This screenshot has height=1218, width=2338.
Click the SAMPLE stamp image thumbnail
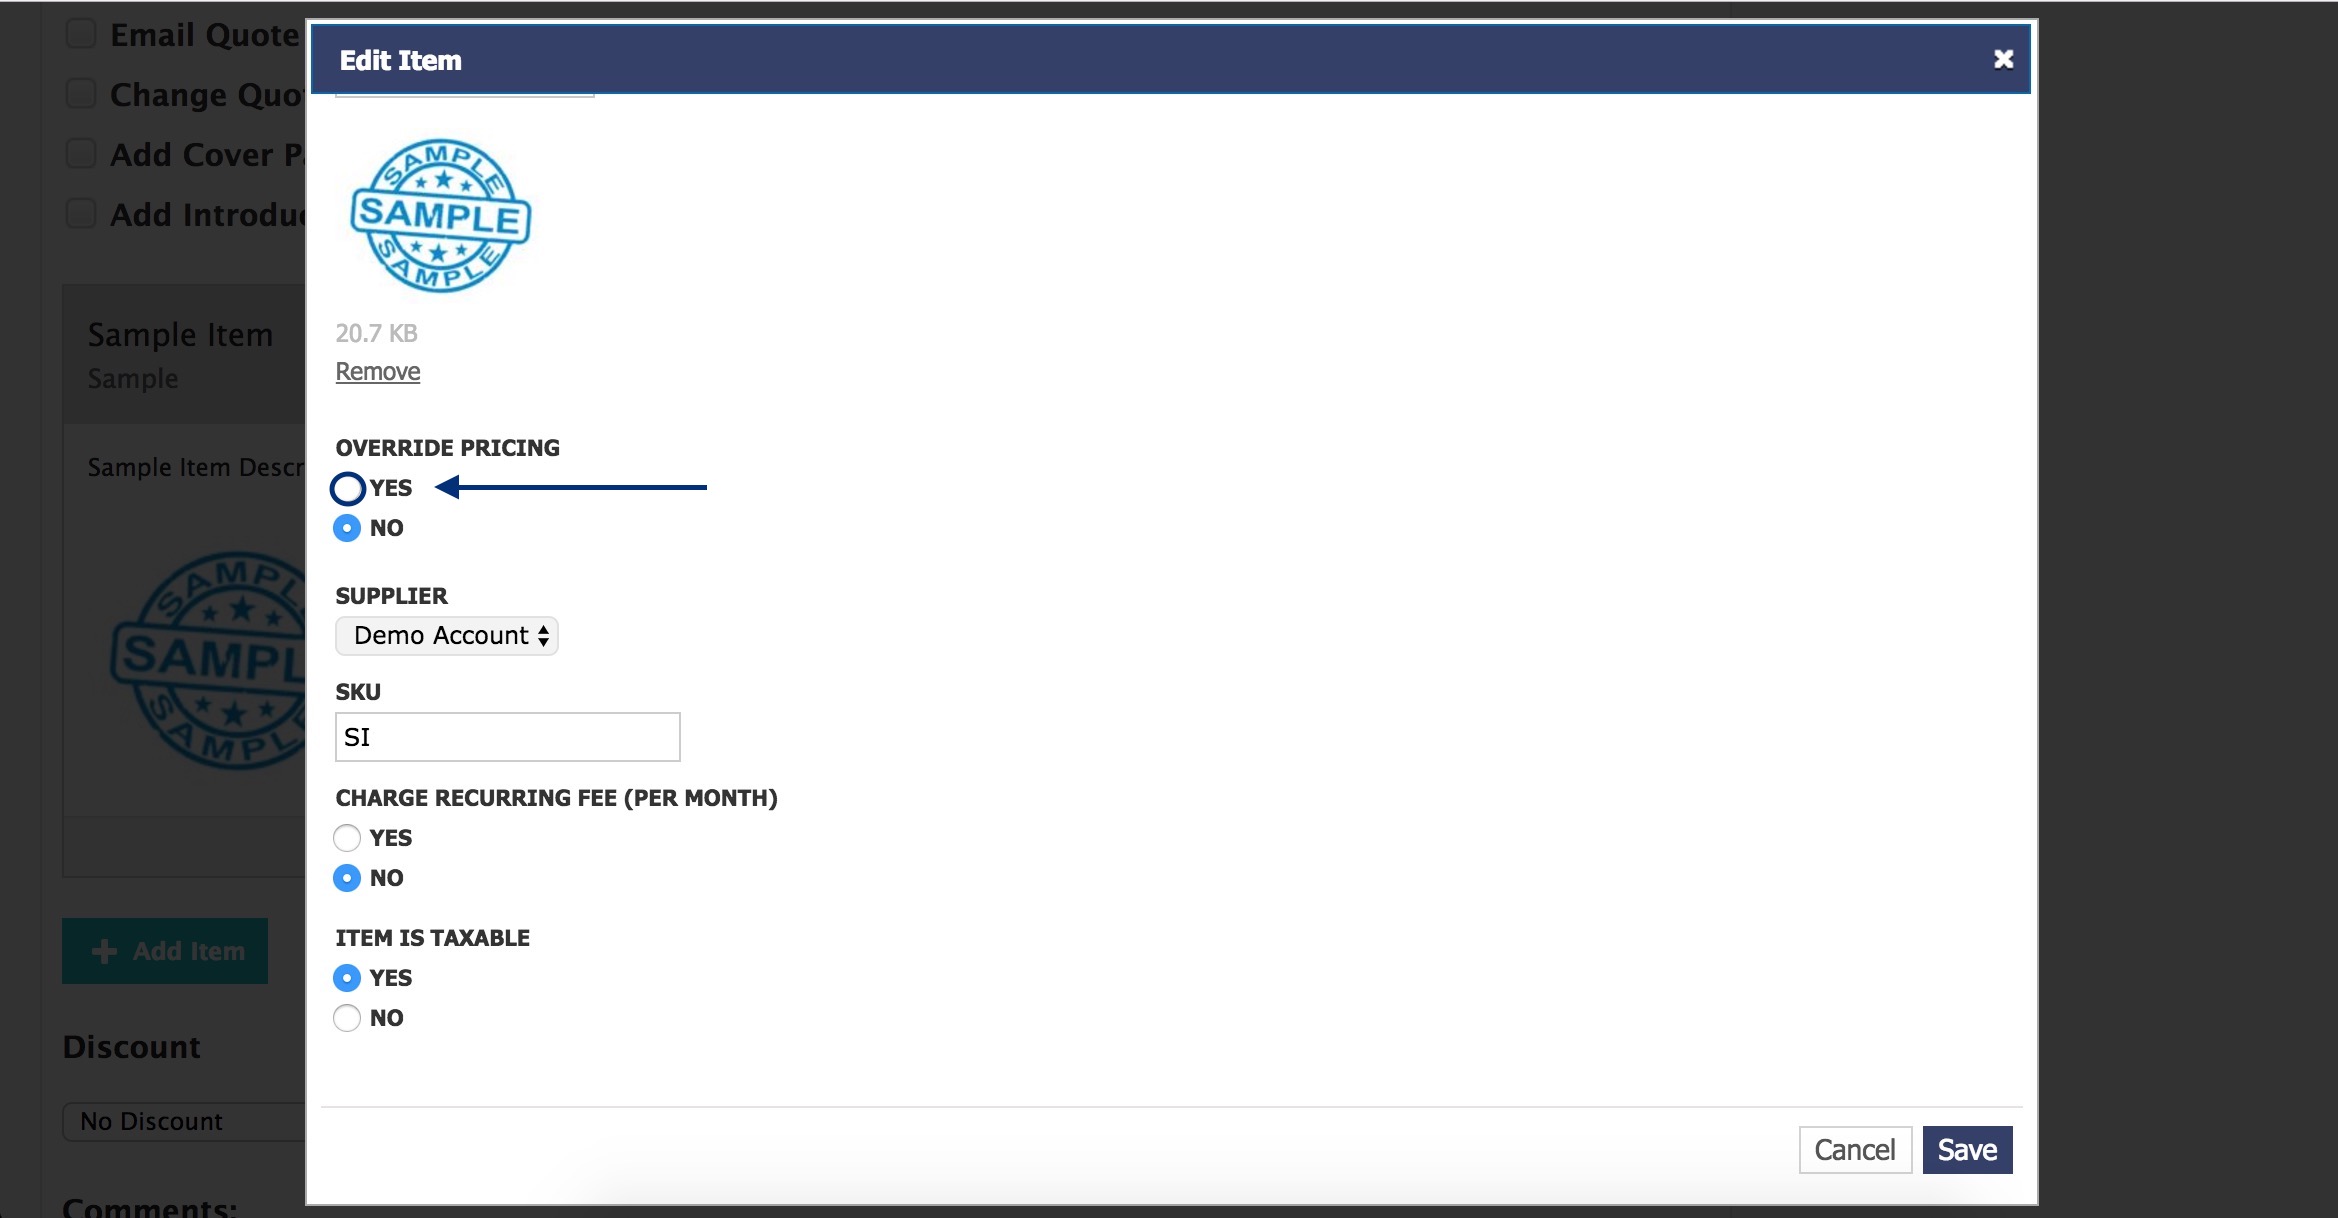click(x=441, y=216)
